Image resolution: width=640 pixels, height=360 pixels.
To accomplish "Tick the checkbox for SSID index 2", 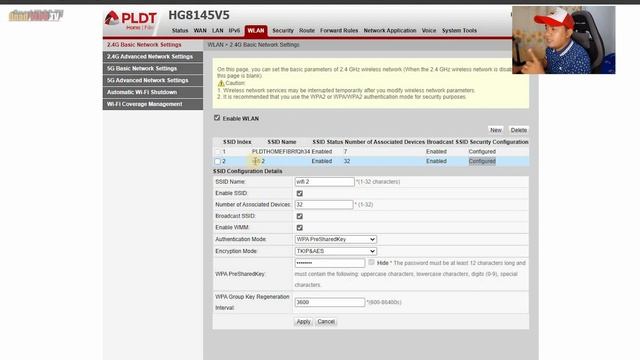I will [218, 161].
